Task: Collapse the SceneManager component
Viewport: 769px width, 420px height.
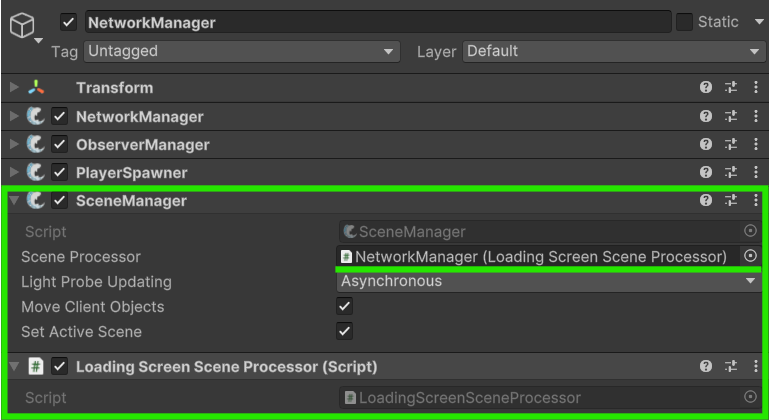Action: click(14, 201)
